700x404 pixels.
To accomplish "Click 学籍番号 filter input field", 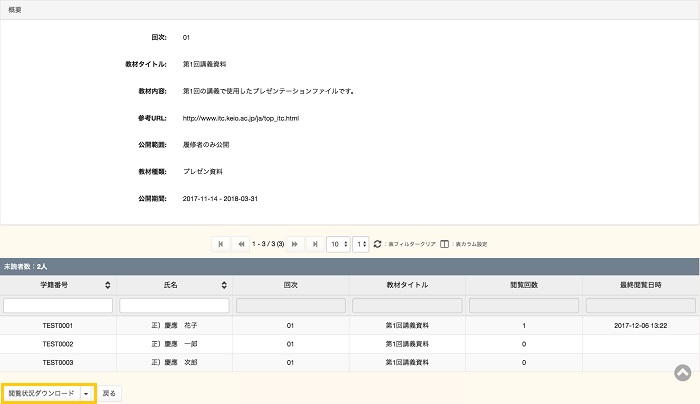I will click(58, 305).
